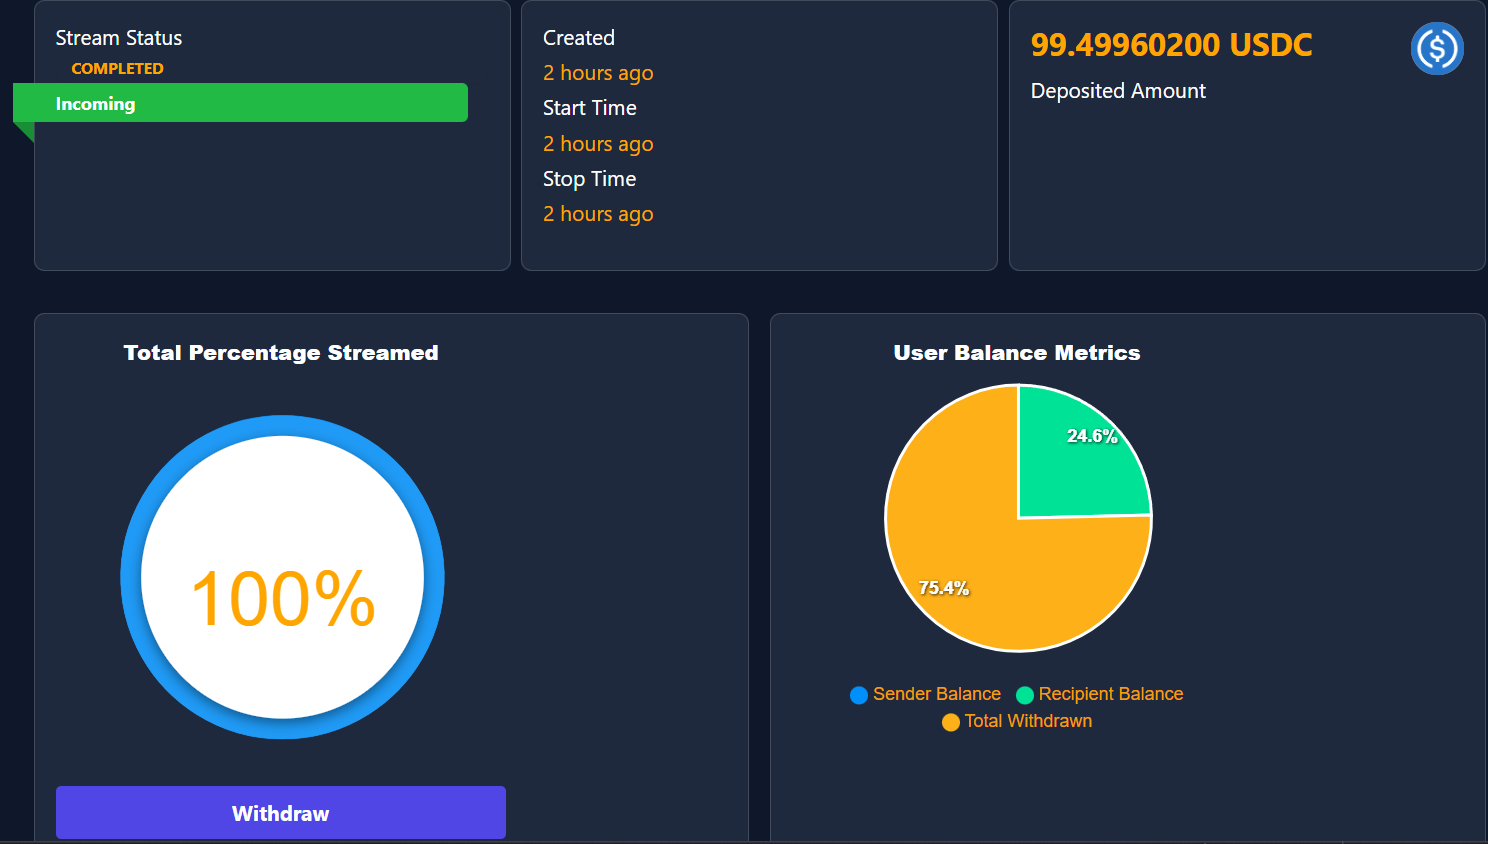Image resolution: width=1488 pixels, height=844 pixels.
Task: Click the User Balance Metrics heading
Action: [1016, 353]
